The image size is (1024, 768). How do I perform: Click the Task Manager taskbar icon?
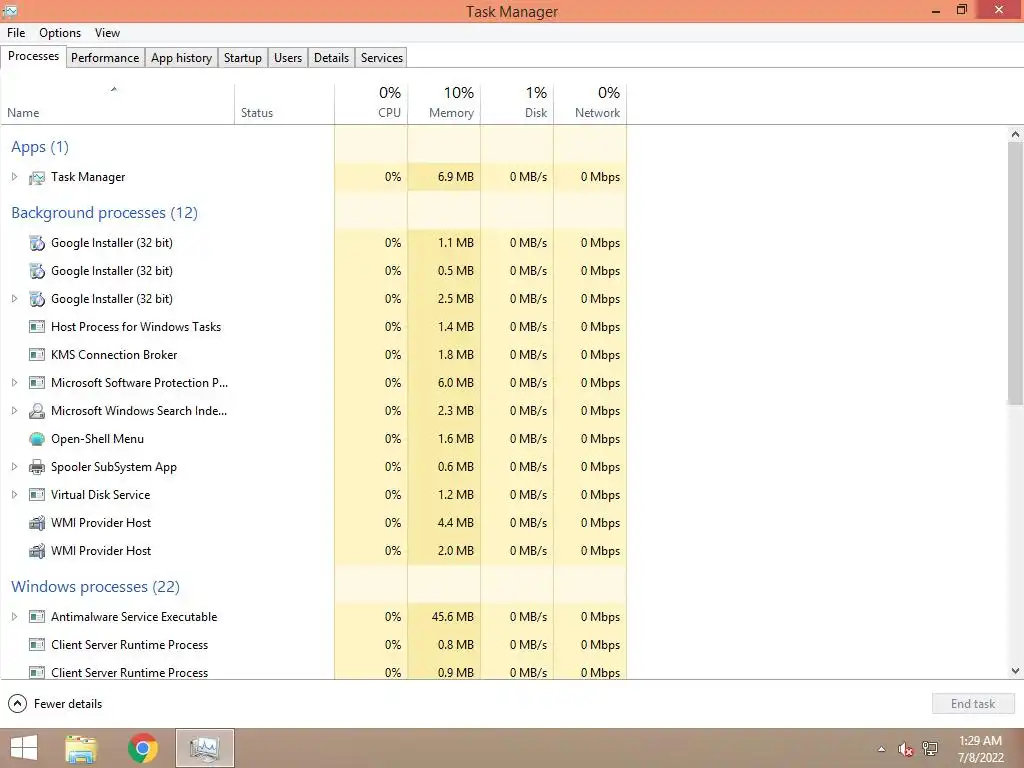click(x=204, y=748)
